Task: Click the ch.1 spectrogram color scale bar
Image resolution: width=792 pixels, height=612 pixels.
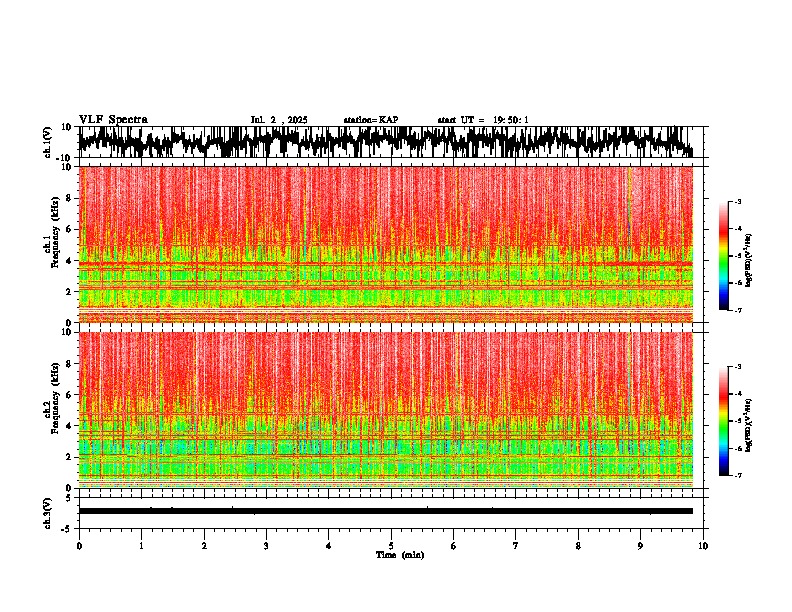Action: click(x=724, y=256)
